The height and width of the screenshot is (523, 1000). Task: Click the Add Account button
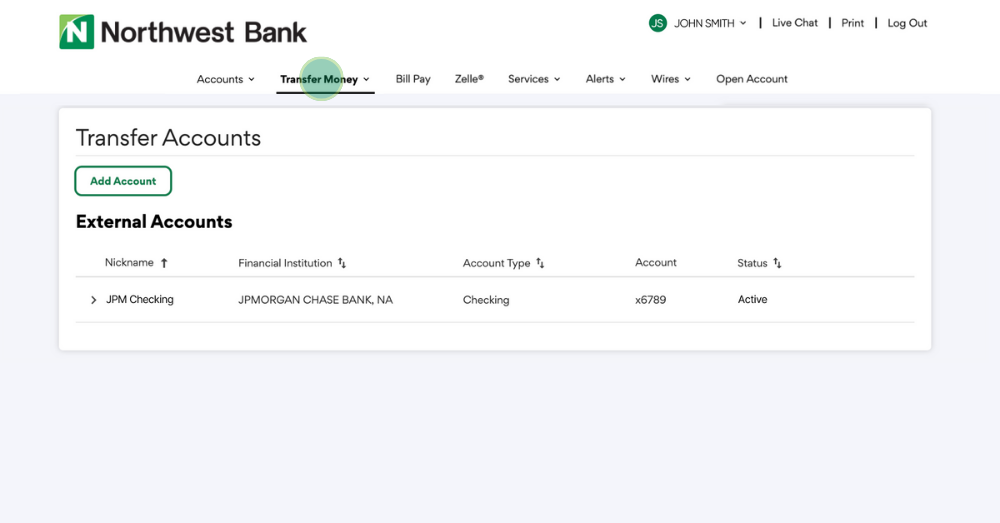[x=123, y=181]
